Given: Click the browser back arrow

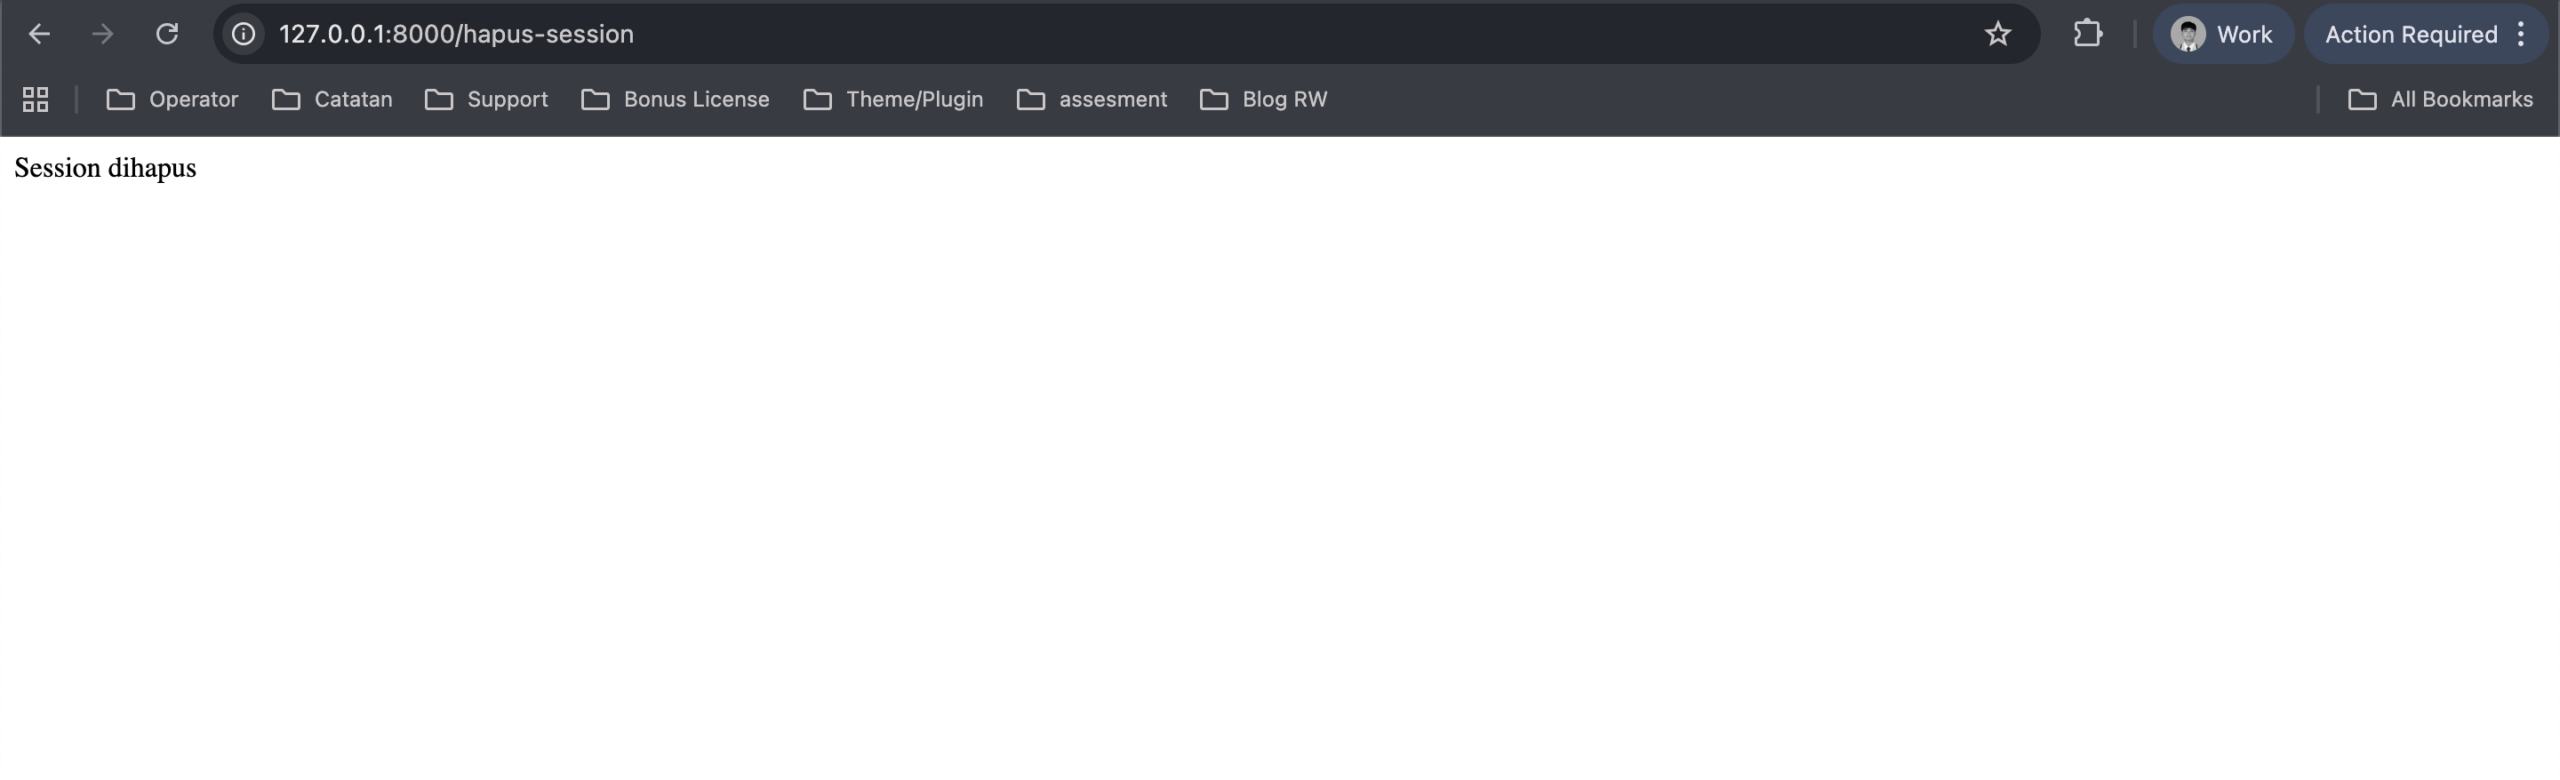Looking at the screenshot, I should pyautogui.click(x=39, y=34).
